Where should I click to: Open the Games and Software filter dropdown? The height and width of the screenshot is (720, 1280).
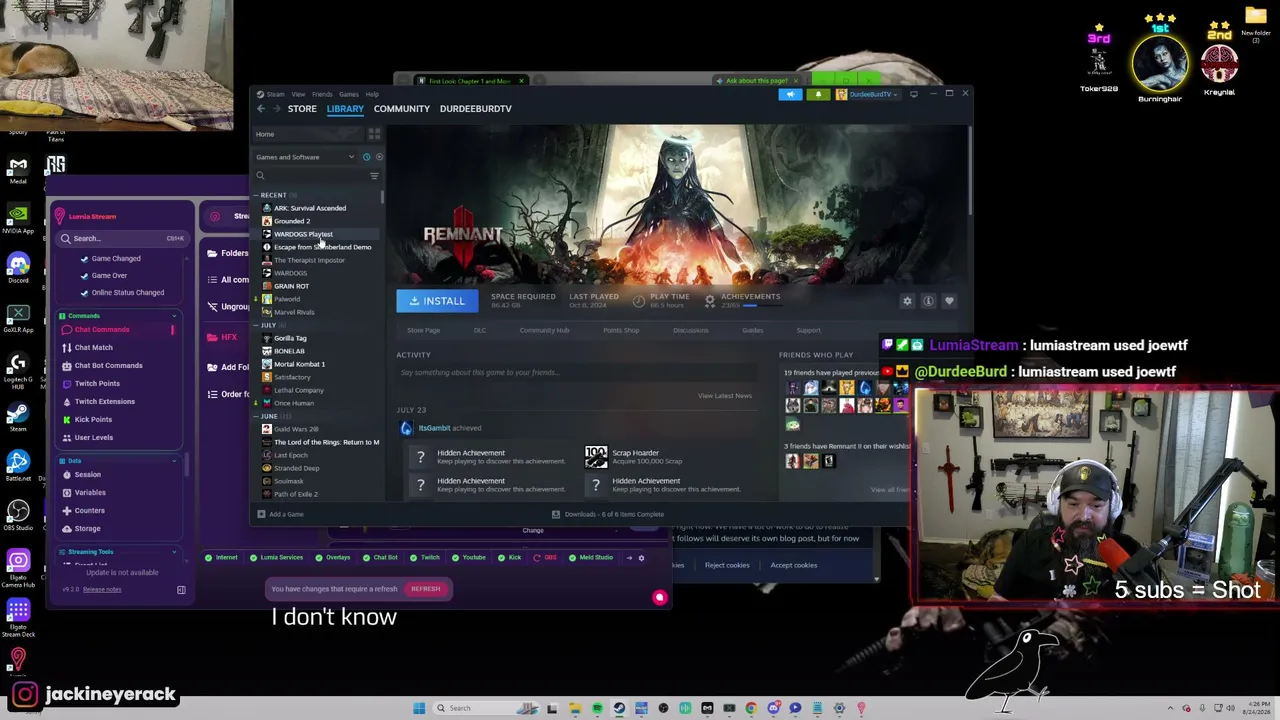click(x=305, y=157)
